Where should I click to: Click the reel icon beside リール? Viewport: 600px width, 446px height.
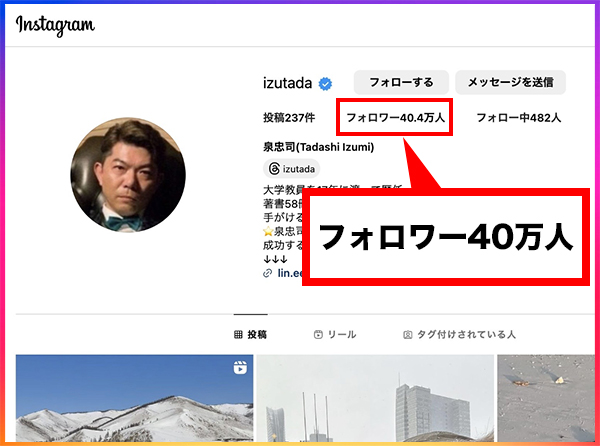317,335
